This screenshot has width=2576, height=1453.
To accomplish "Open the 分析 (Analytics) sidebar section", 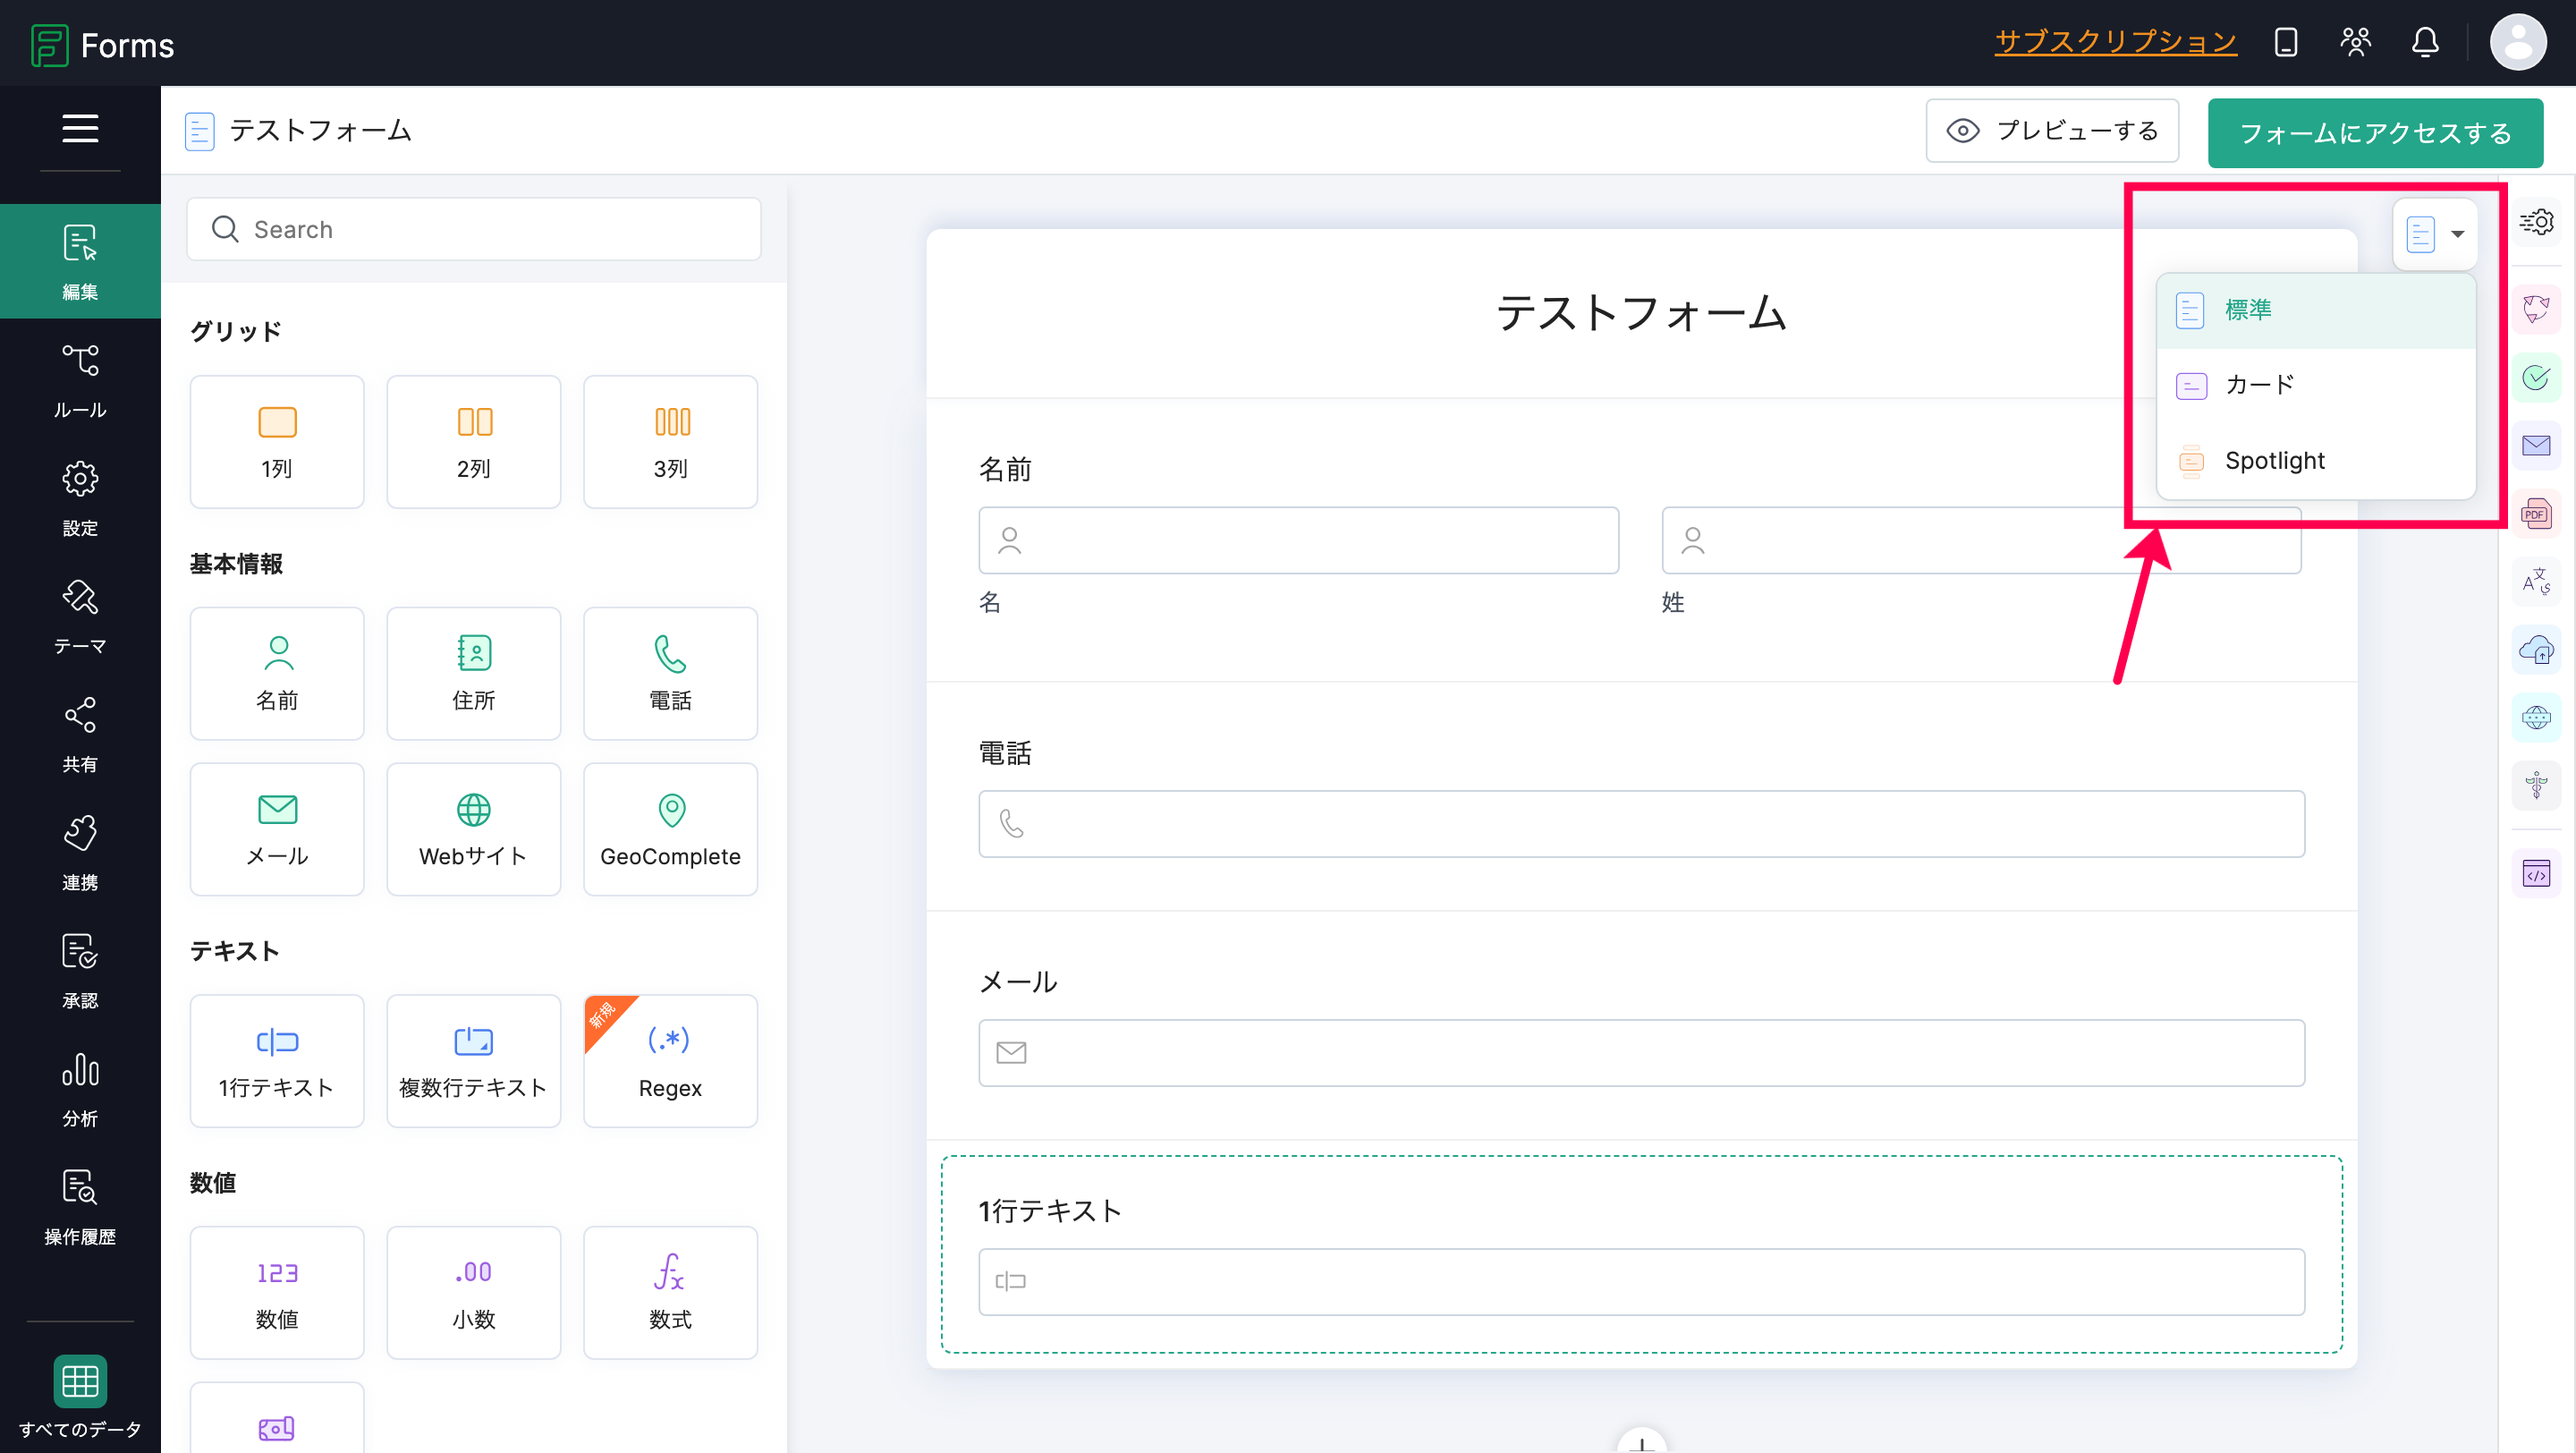I will (80, 1088).
